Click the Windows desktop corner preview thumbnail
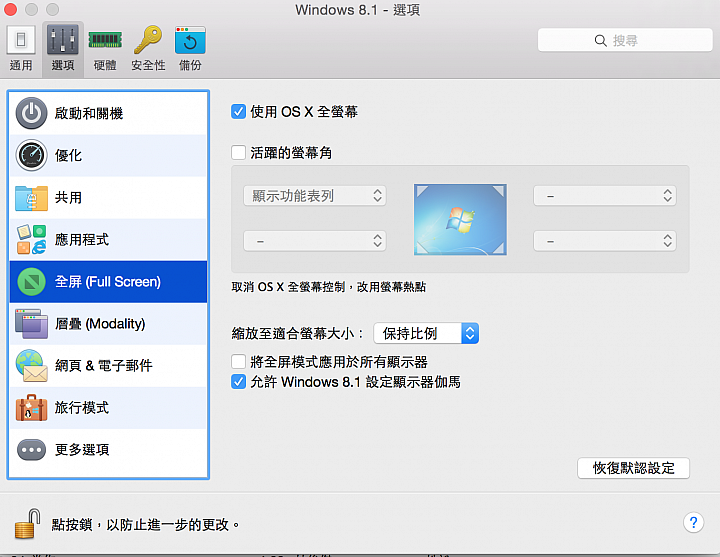The height and width of the screenshot is (557, 720). coord(460,219)
